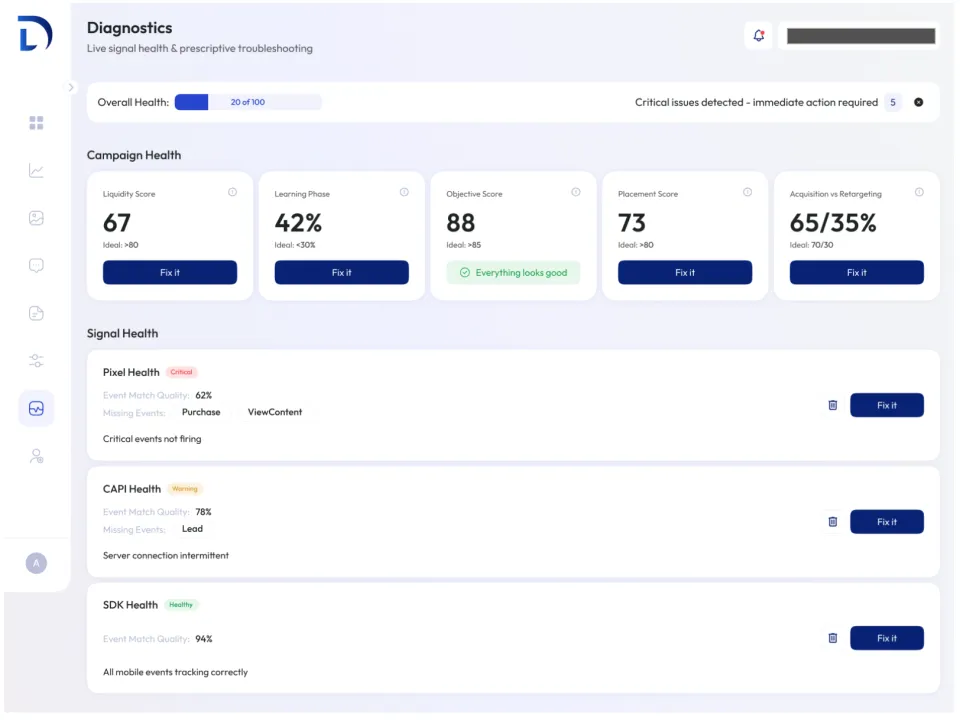Click Everything looks good status on Objective Score
Image resolution: width=960 pixels, height=720 pixels.
pos(513,272)
